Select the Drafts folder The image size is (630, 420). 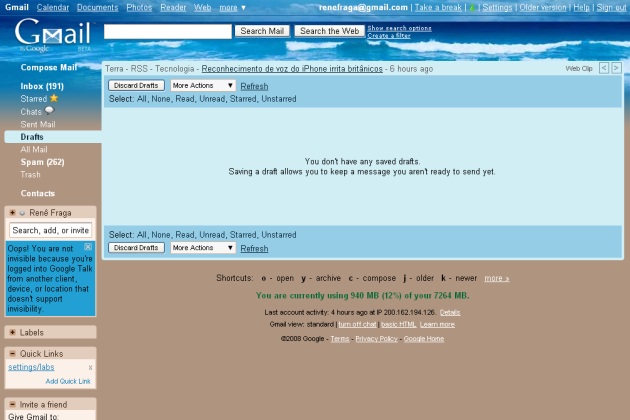click(x=32, y=137)
